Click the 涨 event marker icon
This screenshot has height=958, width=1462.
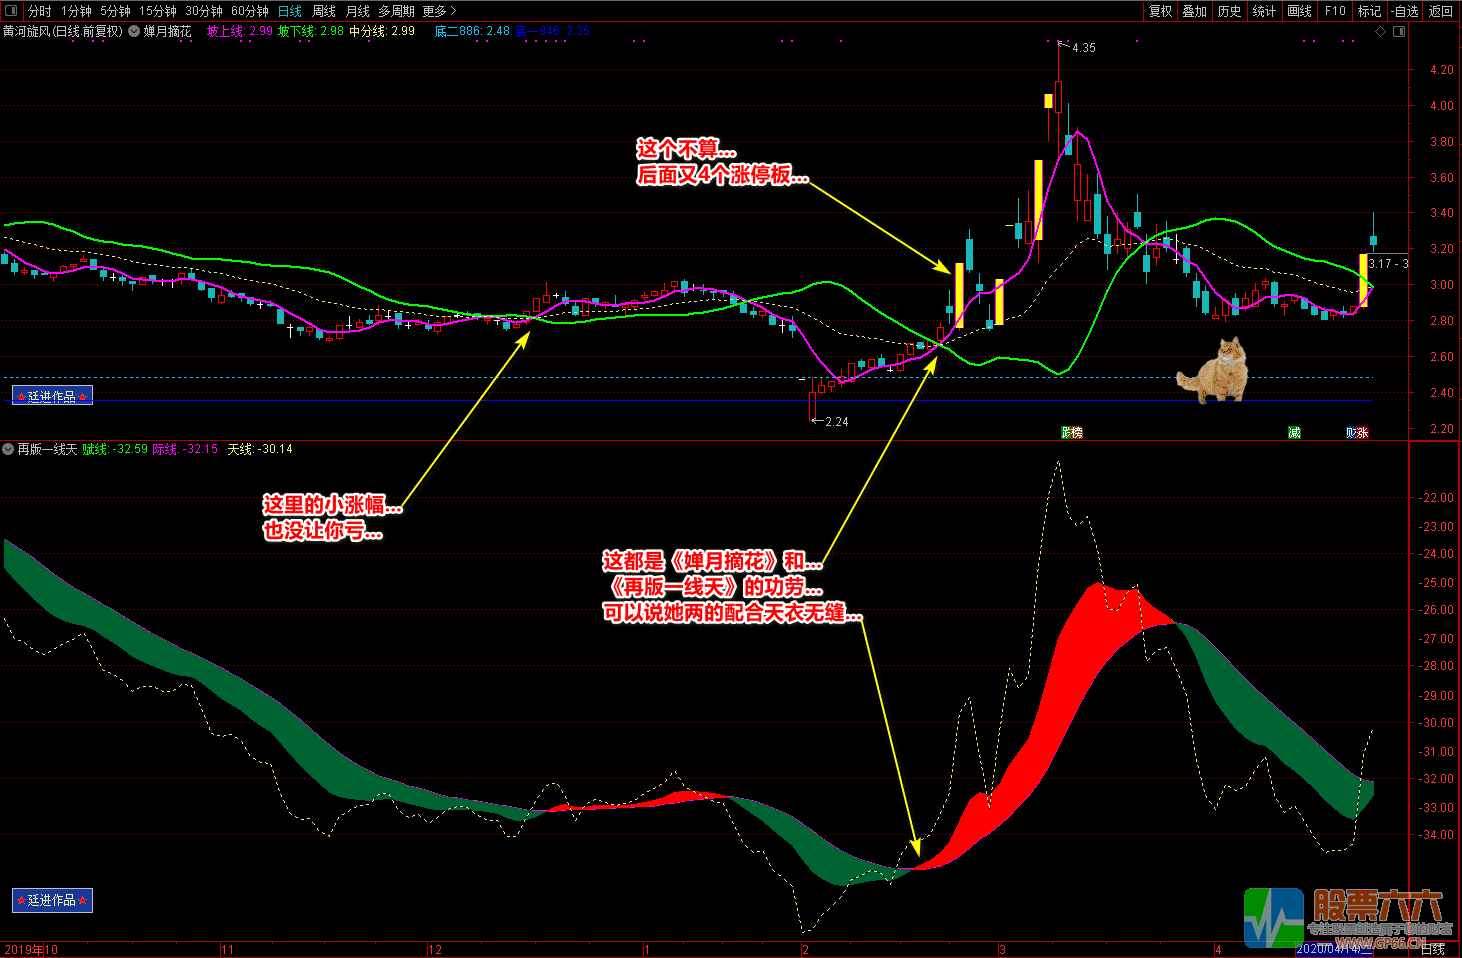tap(1362, 433)
